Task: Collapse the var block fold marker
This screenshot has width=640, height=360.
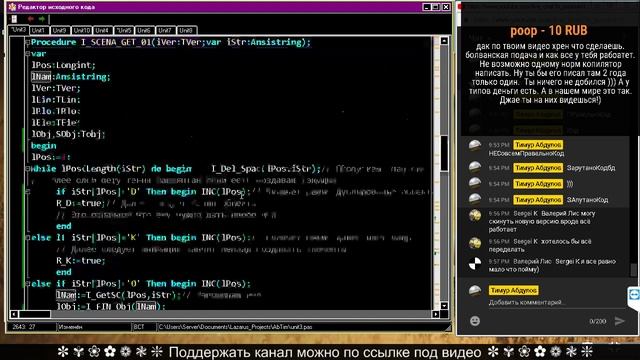Action: click(28, 53)
